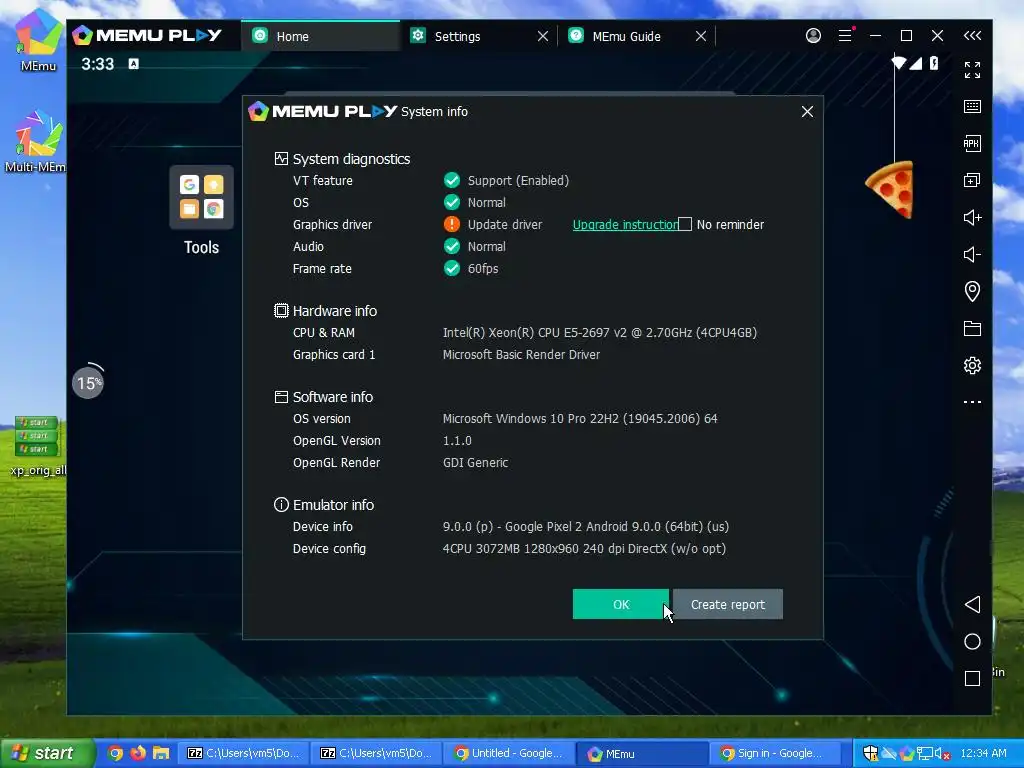The width and height of the screenshot is (1024, 768).
Task: Click the volume up icon
Action: click(972, 217)
